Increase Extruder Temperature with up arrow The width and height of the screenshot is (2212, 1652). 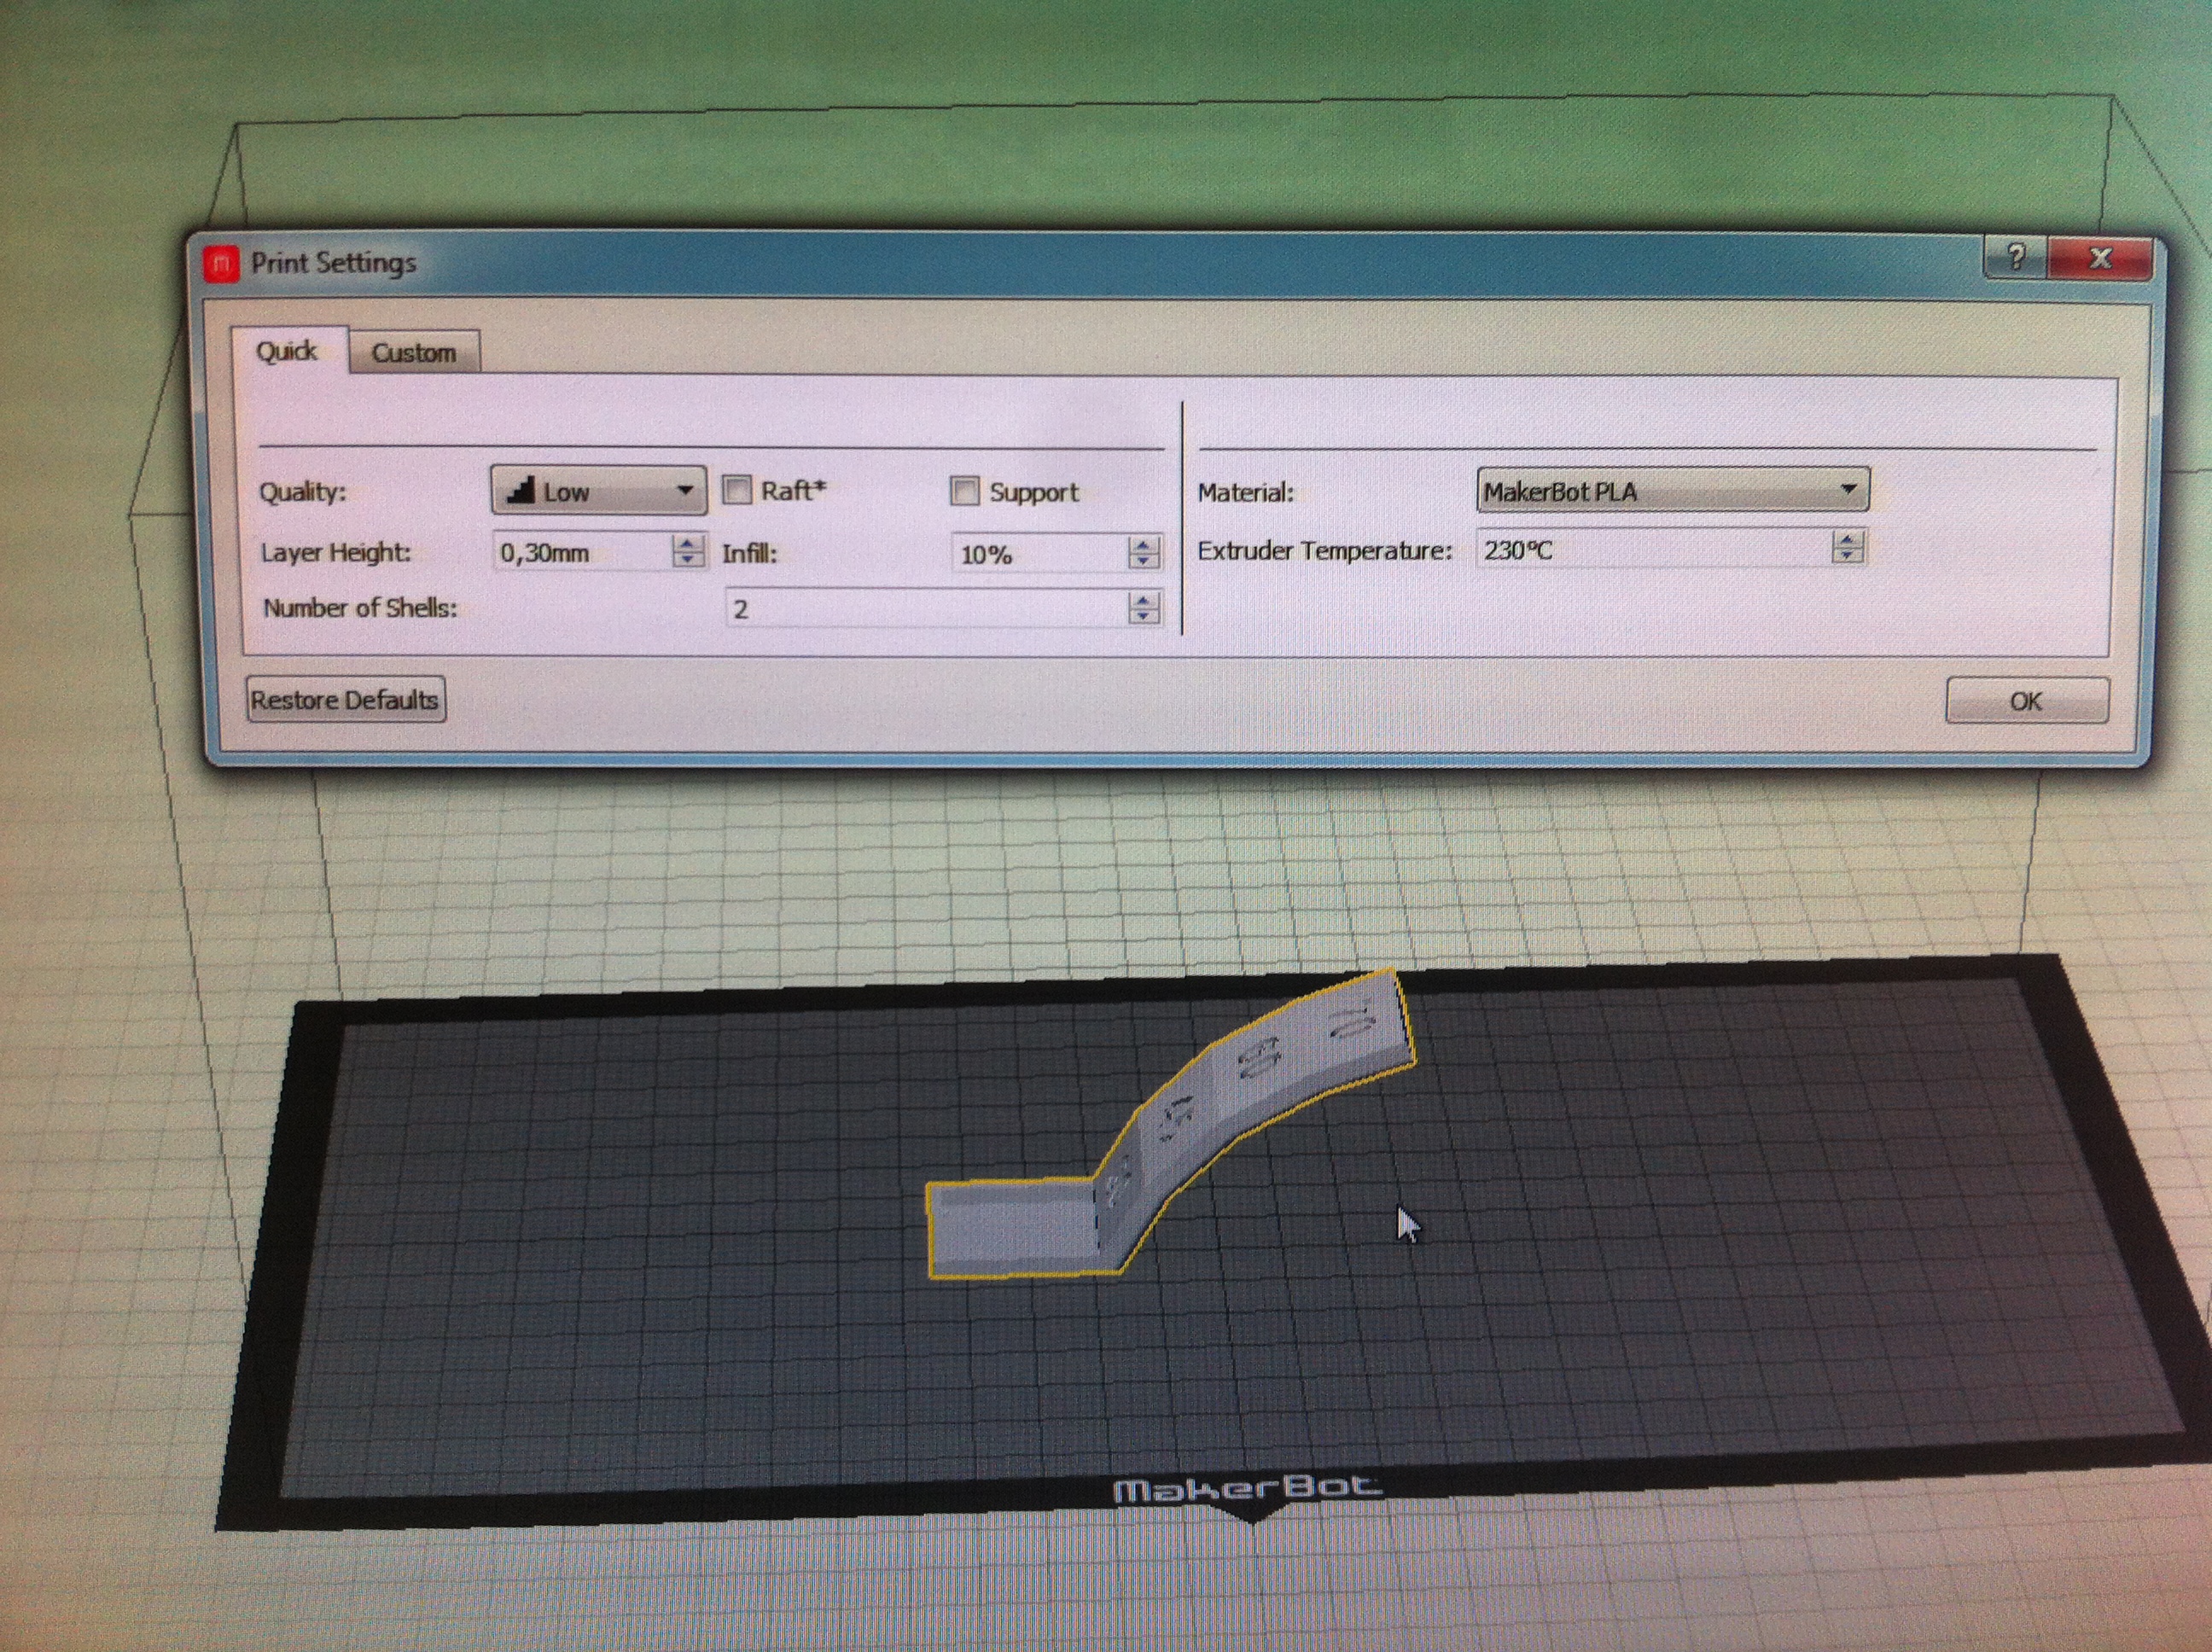pos(1848,540)
